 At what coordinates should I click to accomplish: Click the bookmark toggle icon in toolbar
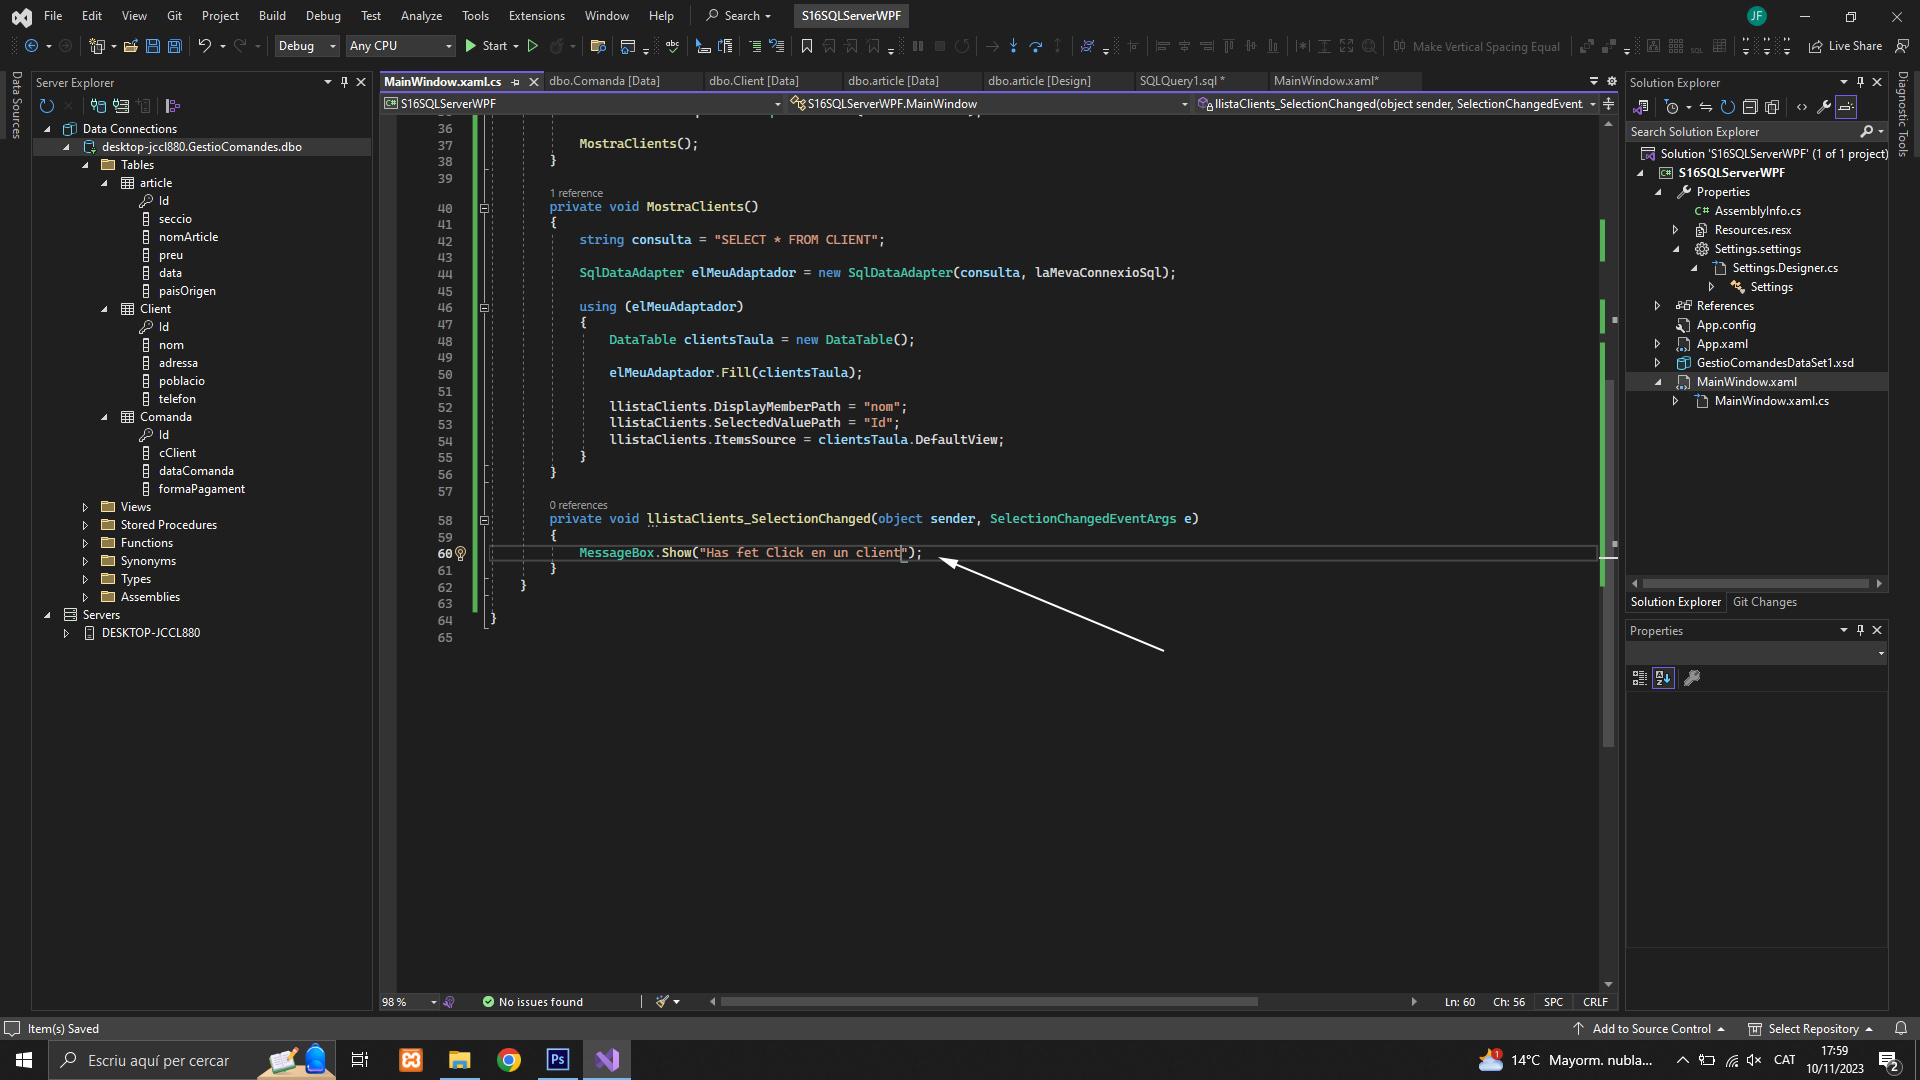pos(806,46)
